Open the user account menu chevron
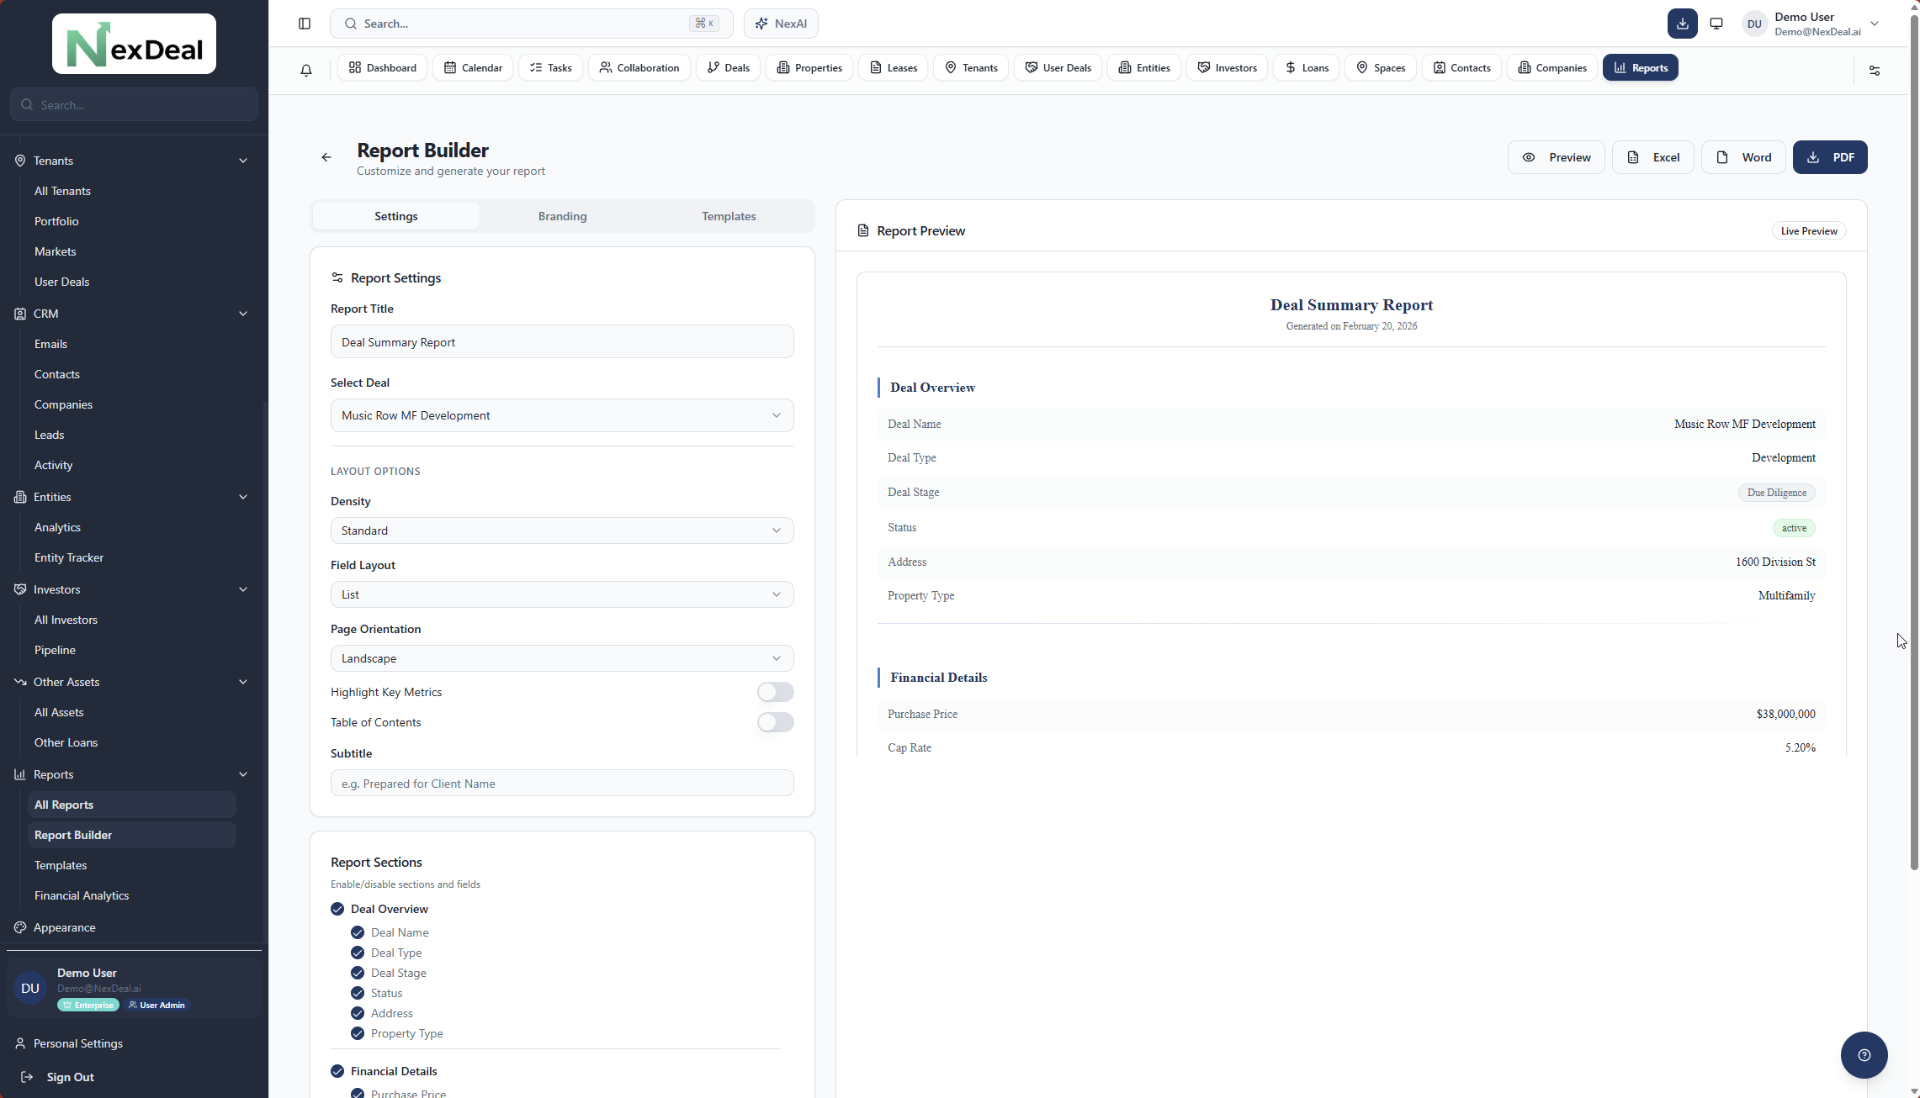The width and height of the screenshot is (1920, 1098). [1874, 24]
